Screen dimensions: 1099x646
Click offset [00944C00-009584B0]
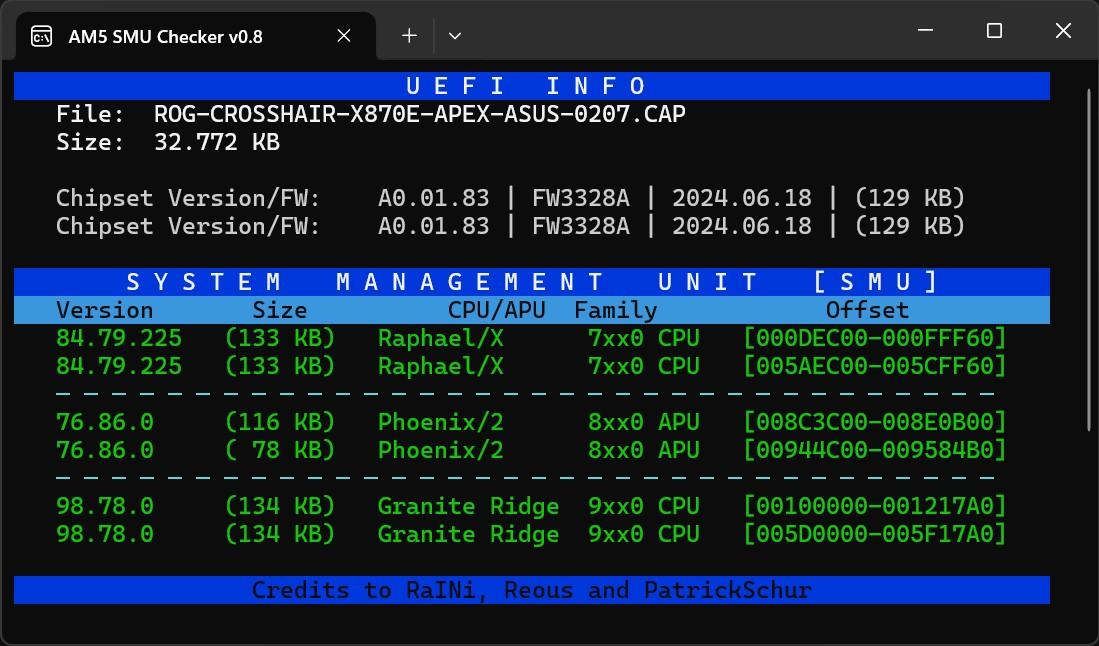coord(875,450)
